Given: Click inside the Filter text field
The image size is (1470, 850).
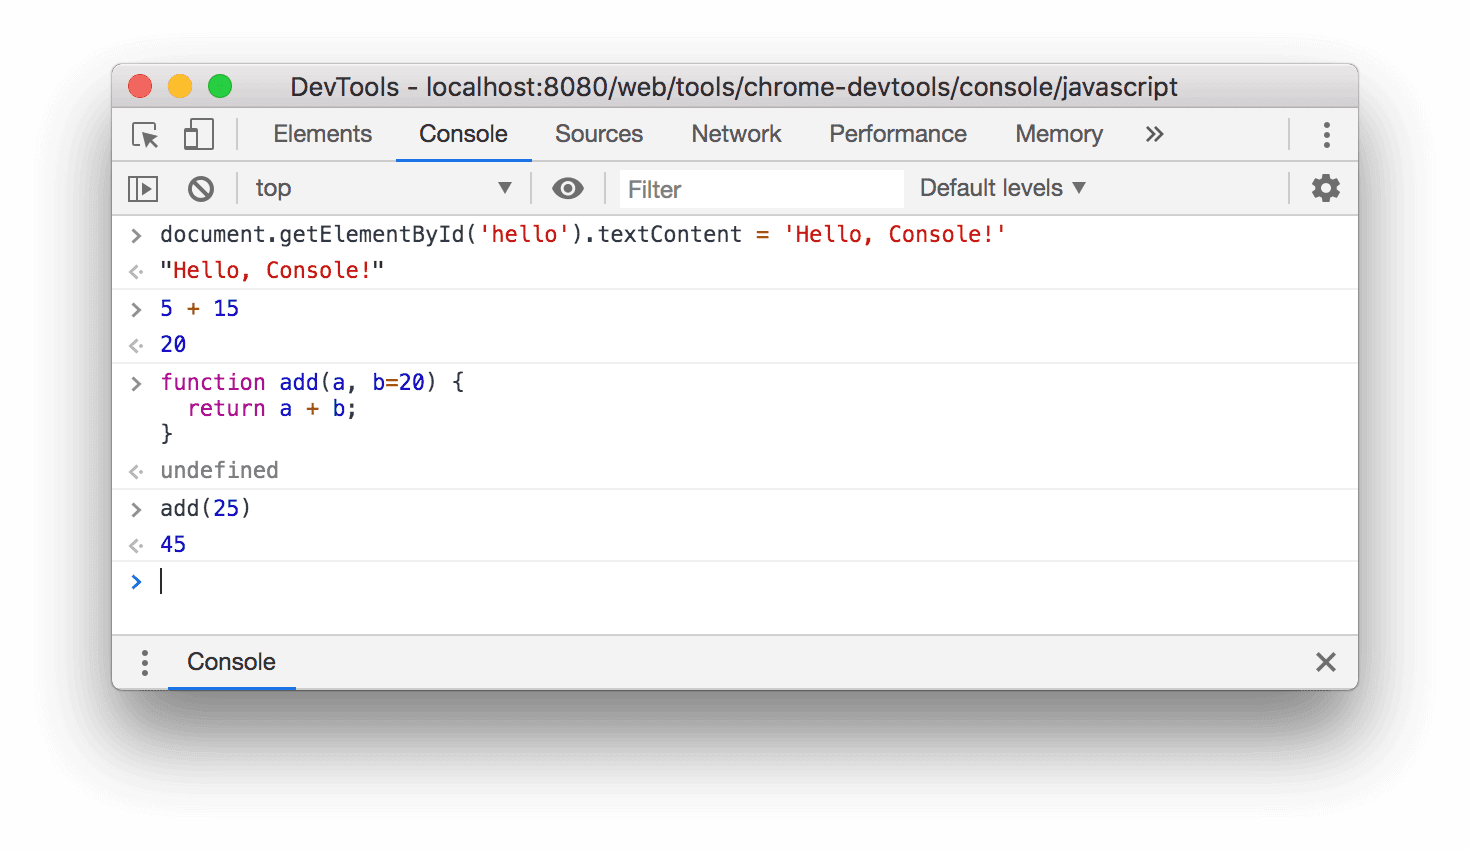Looking at the screenshot, I should click(x=760, y=188).
